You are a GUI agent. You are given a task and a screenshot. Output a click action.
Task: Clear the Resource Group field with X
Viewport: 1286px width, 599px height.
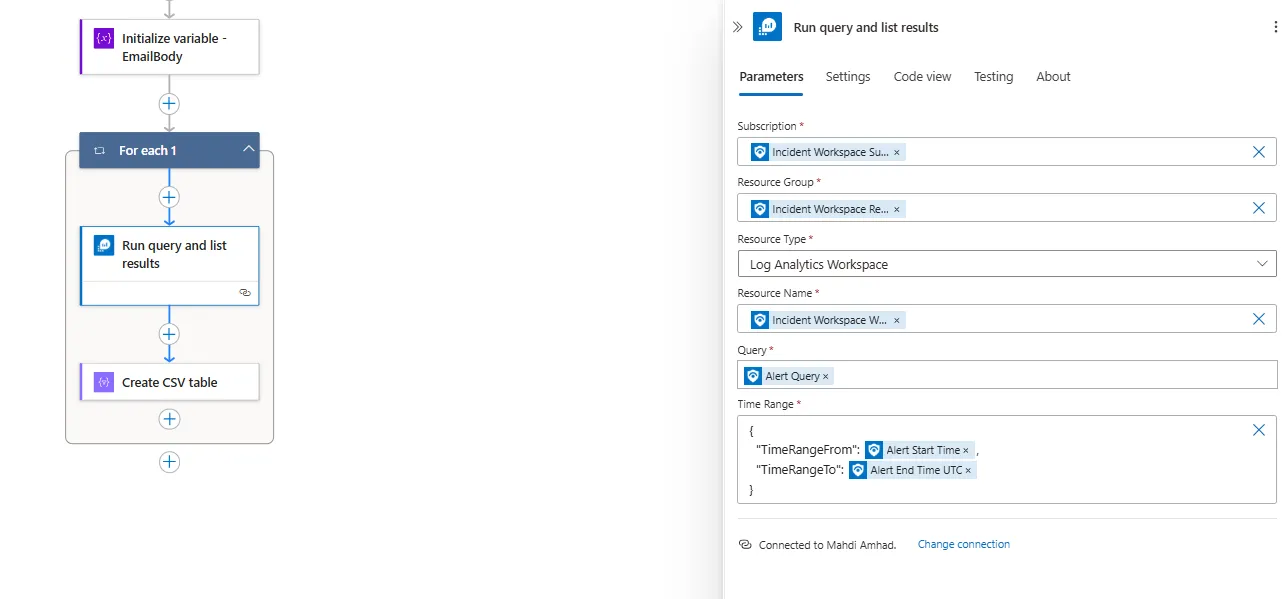coord(1259,208)
